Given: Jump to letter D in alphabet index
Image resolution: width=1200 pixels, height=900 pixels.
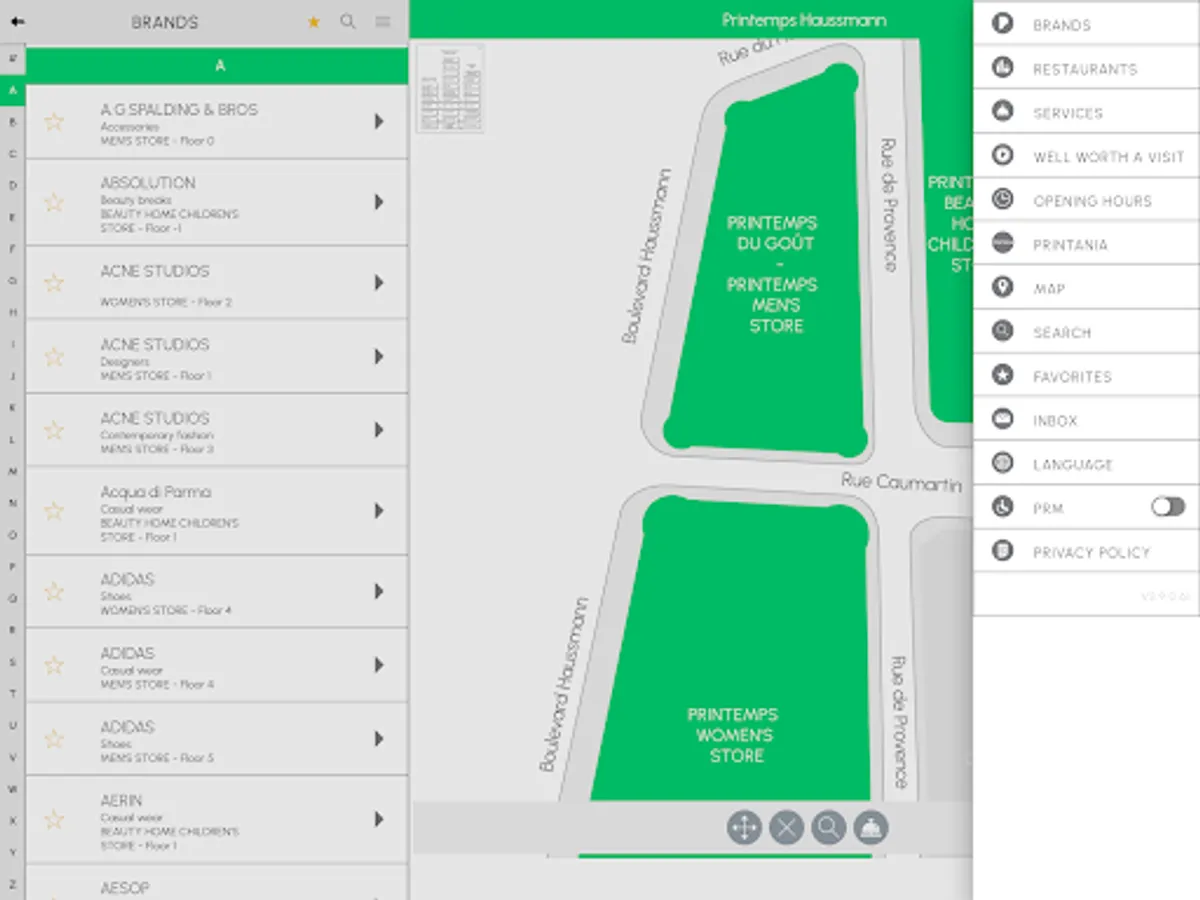Looking at the screenshot, I should [12, 186].
